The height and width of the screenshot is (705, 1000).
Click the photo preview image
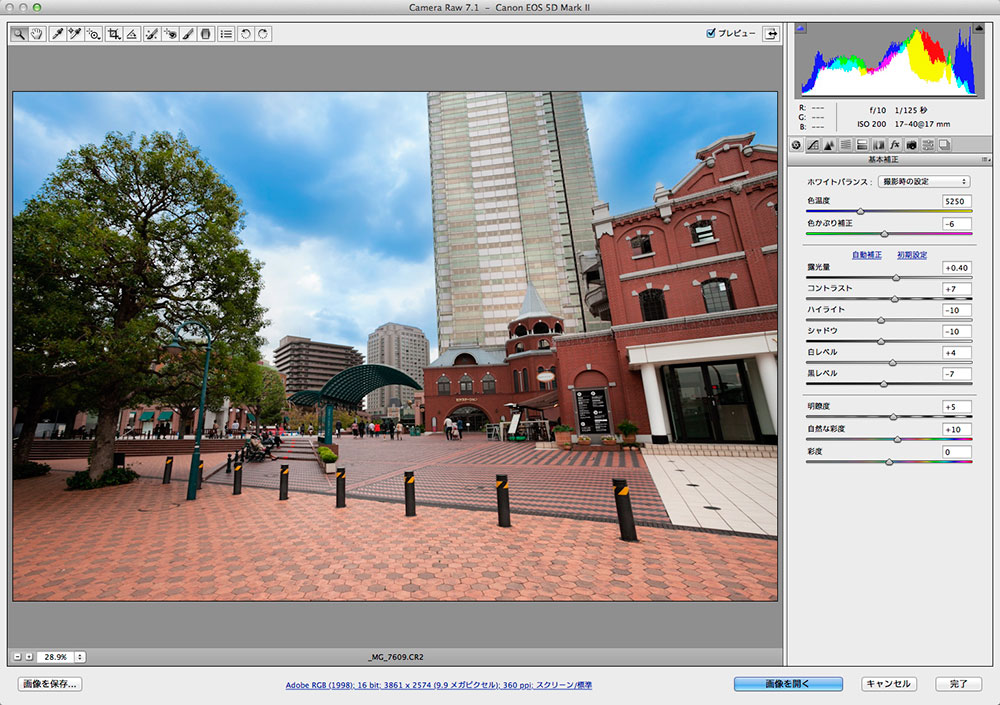[x=395, y=346]
